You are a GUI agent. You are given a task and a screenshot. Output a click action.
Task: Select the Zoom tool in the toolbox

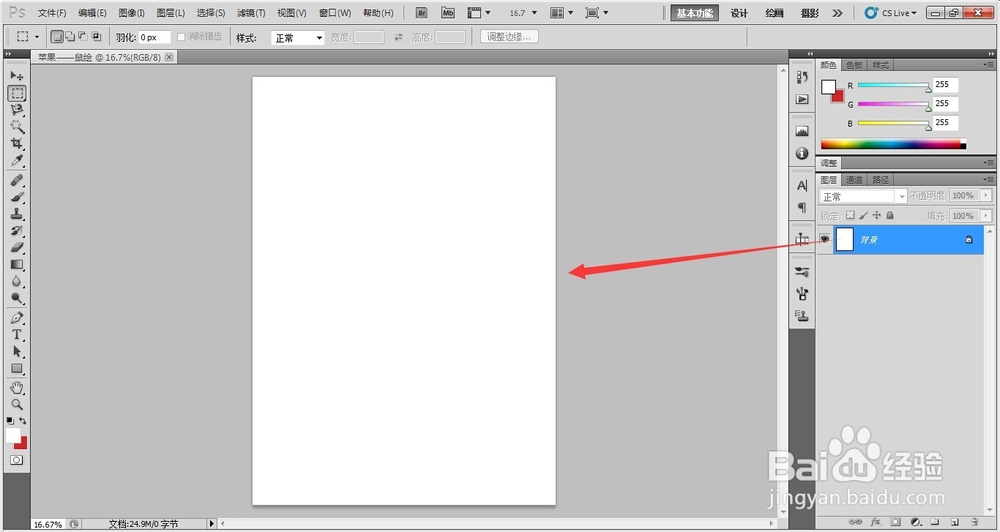click(x=17, y=404)
